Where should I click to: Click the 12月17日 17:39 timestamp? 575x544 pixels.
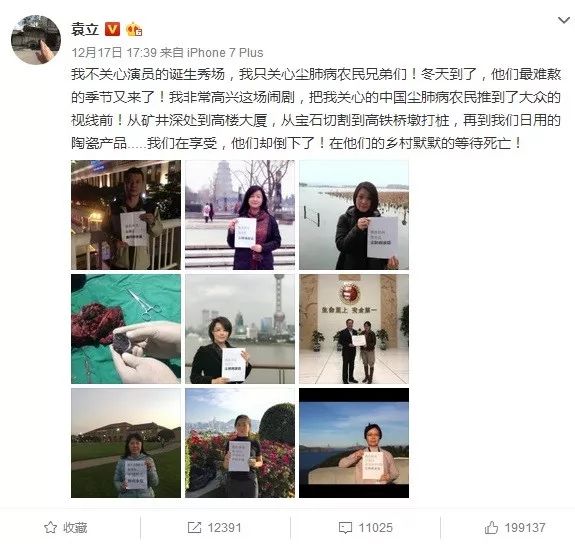click(114, 52)
